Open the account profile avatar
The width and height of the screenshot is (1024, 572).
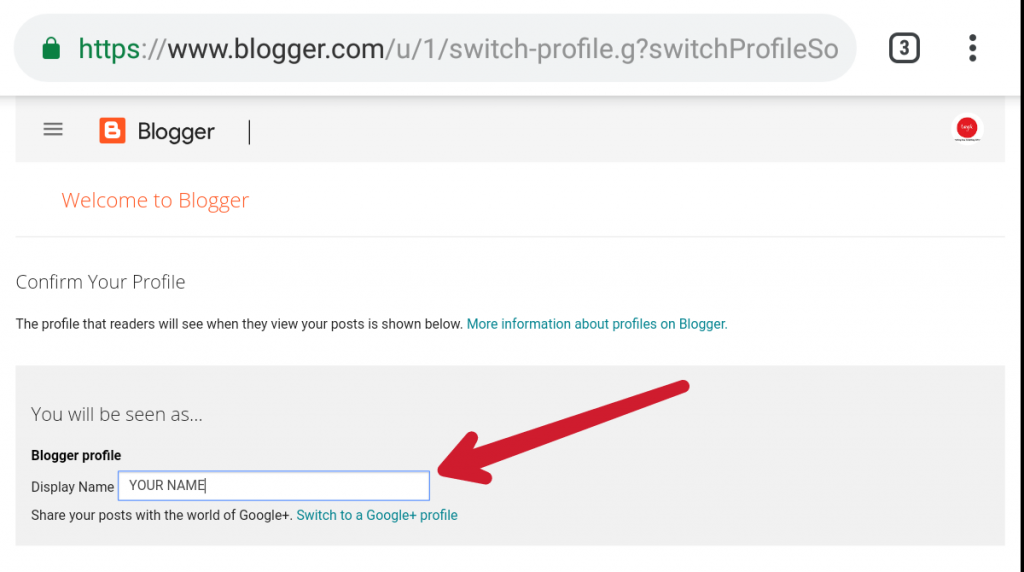[x=966, y=129]
